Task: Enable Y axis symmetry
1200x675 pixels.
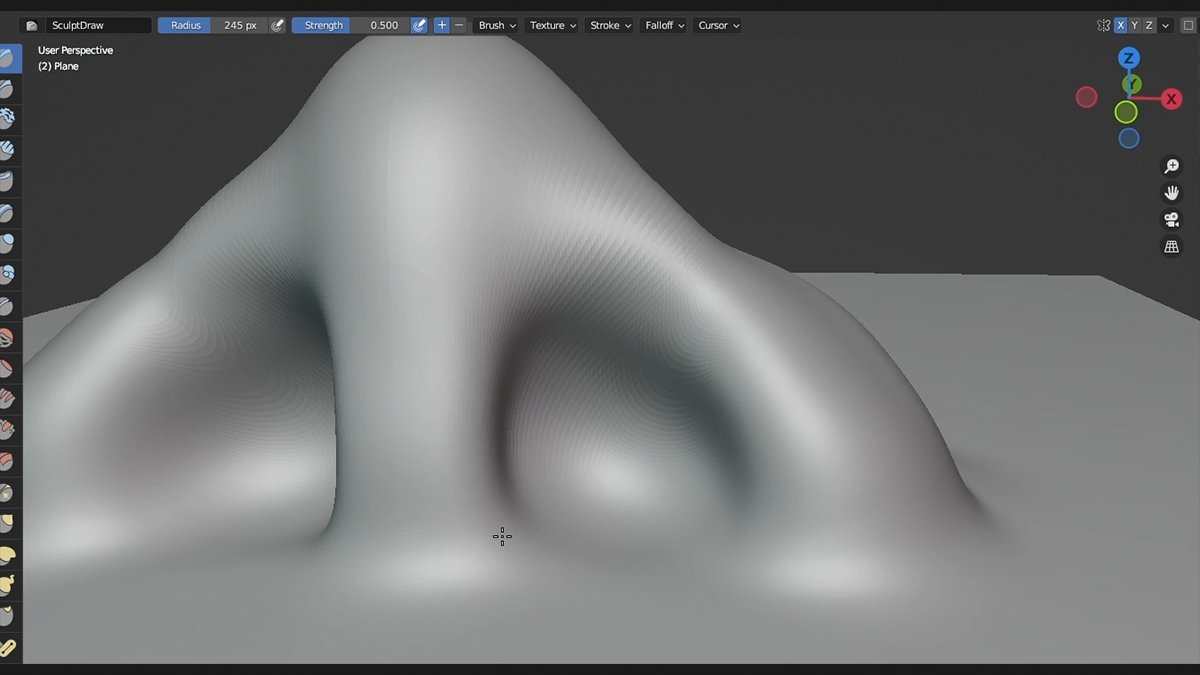Action: pyautogui.click(x=1136, y=25)
